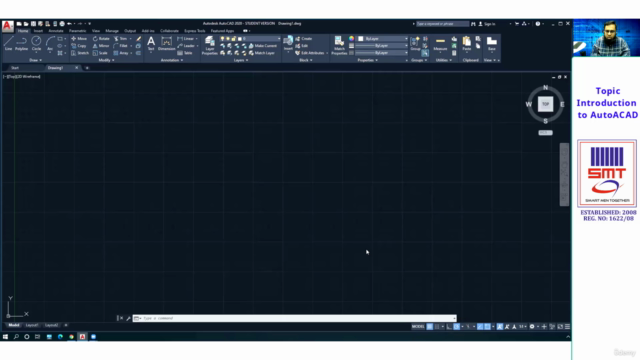Click the Insert block icon

288,43
